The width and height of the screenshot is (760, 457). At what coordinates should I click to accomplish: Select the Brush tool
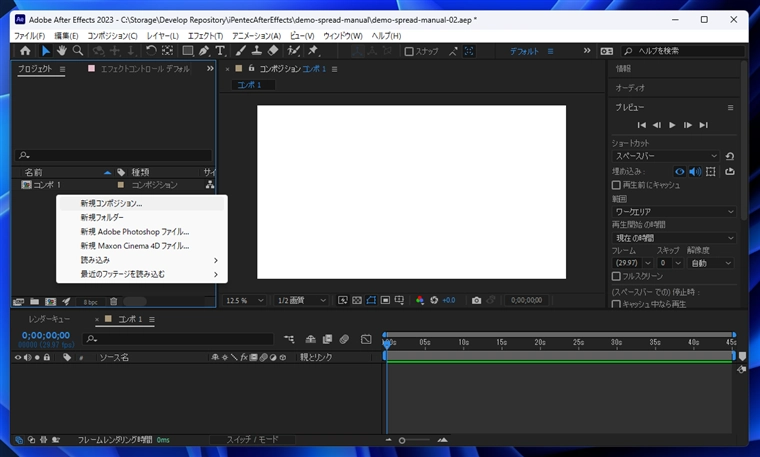(241, 50)
